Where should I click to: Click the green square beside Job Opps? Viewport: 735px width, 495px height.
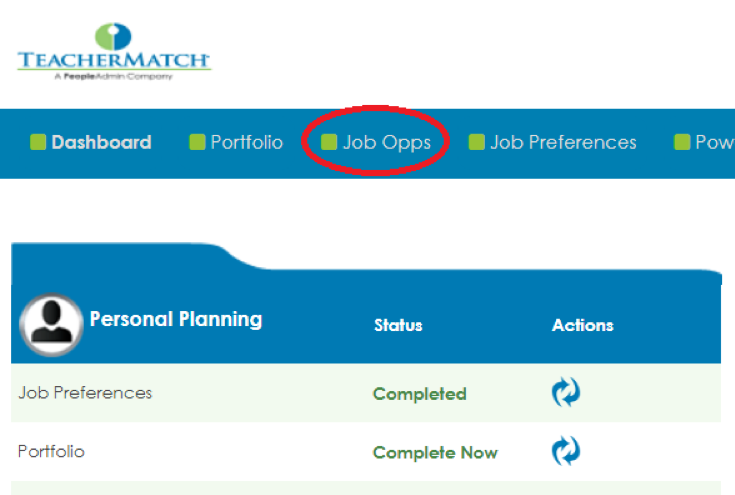329,142
